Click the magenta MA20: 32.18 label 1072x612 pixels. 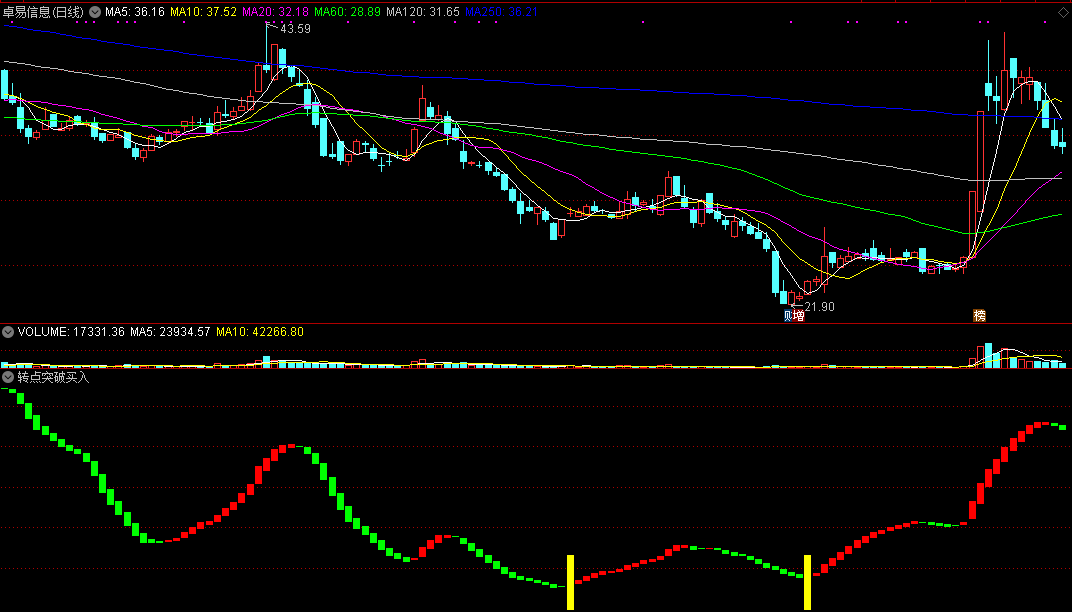coord(276,12)
